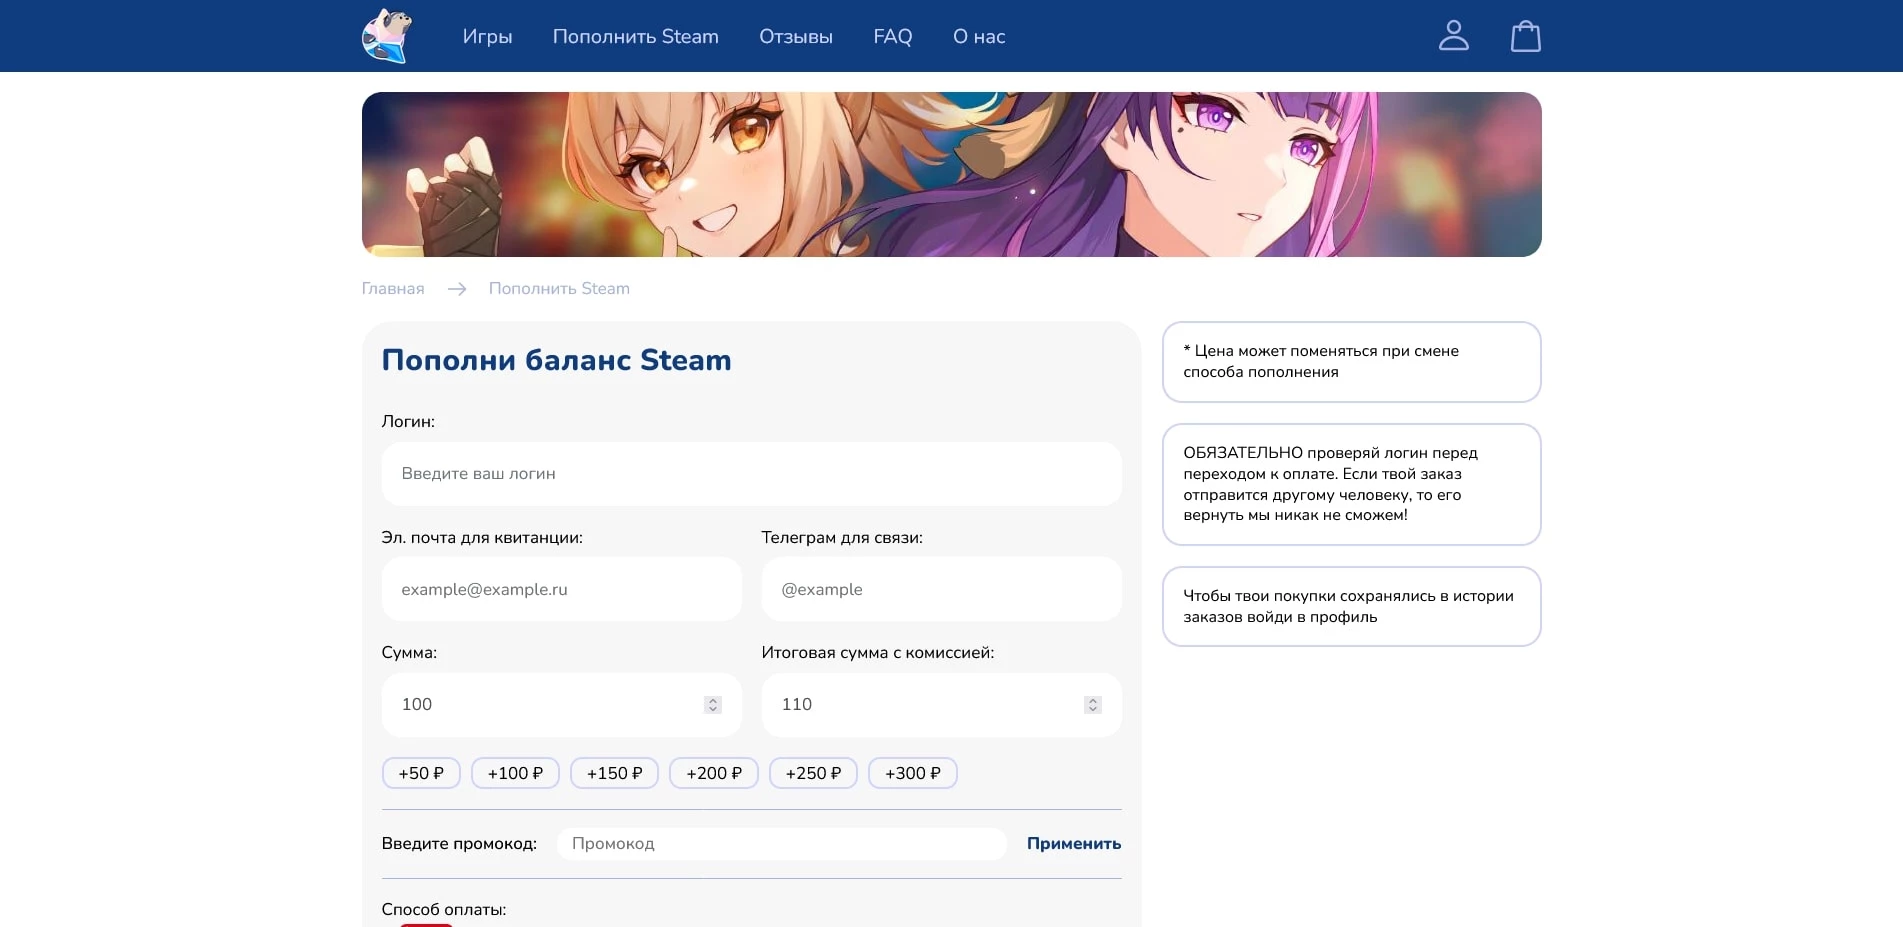
Task: Open the shopping bag cart icon
Action: point(1525,36)
